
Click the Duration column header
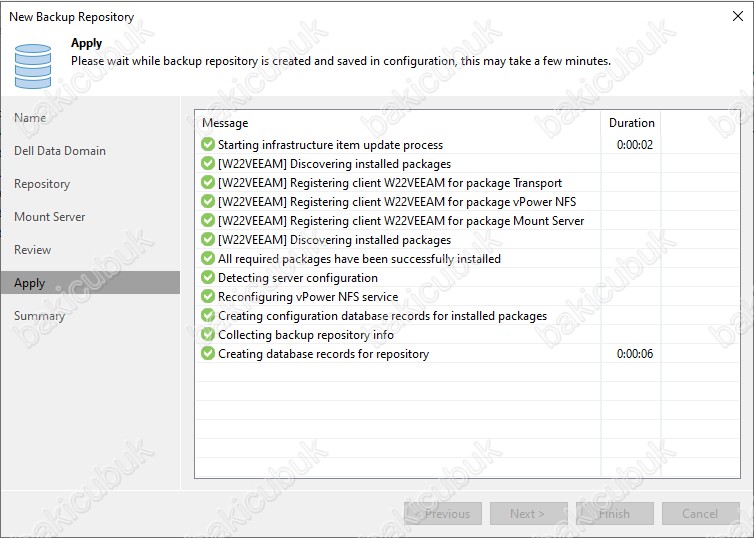click(631, 123)
